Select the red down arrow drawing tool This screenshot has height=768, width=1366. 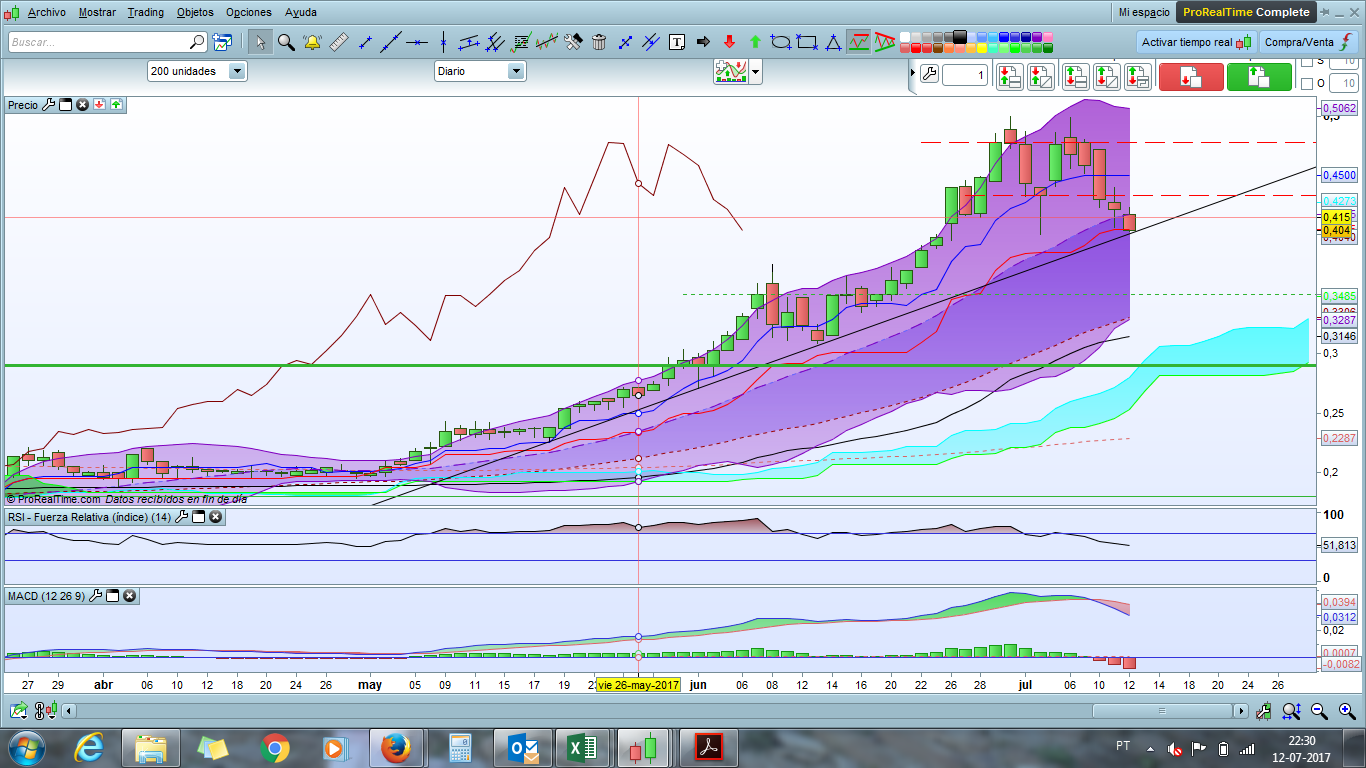729,42
